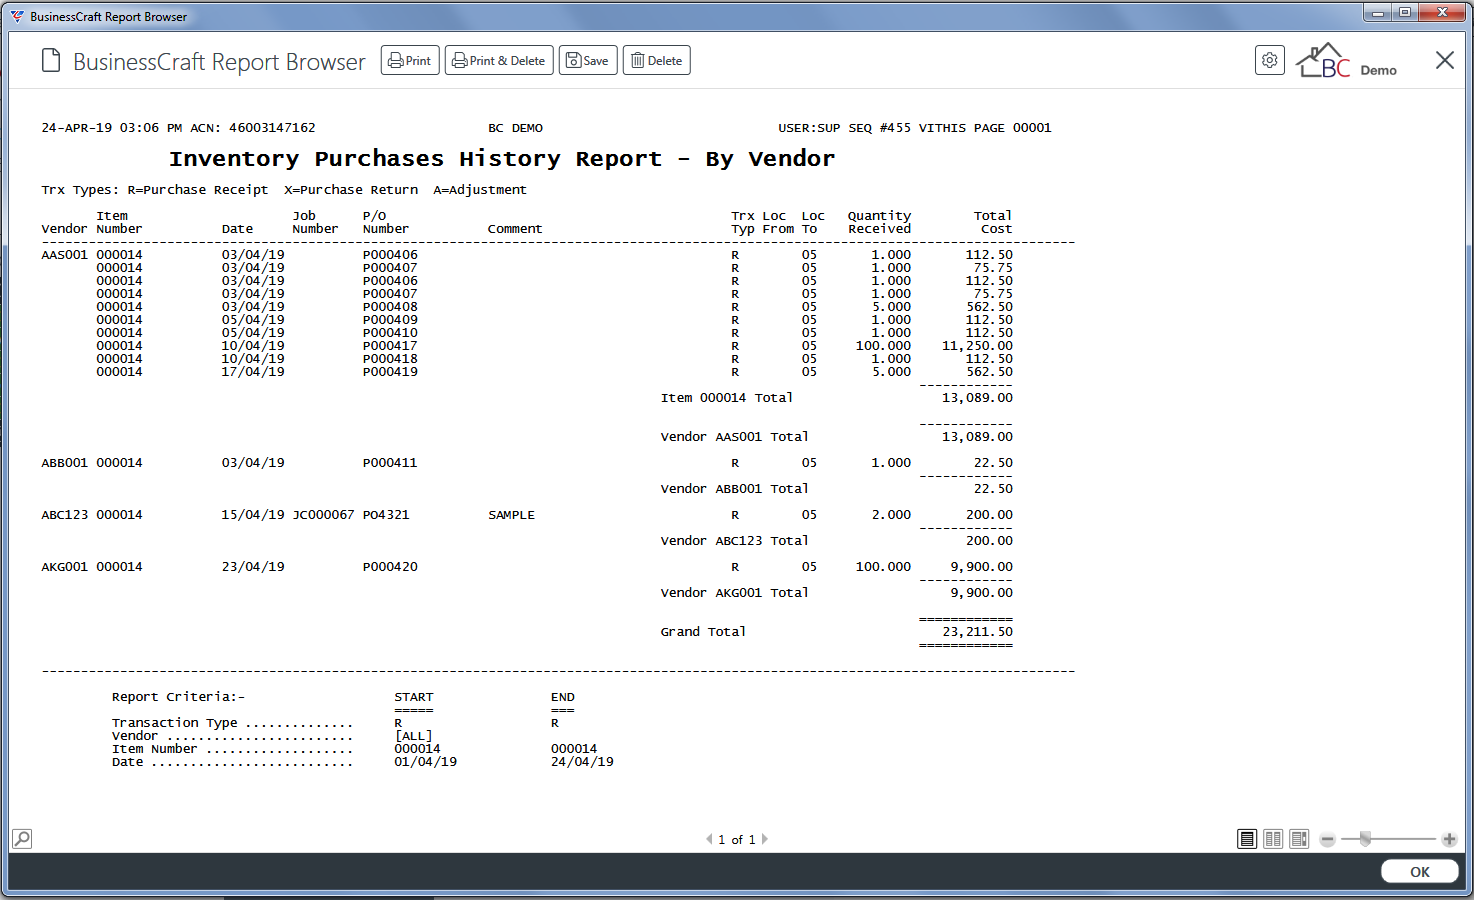Click the Item 000014 Total label
Viewport: 1474px width, 900px height.
[727, 398]
